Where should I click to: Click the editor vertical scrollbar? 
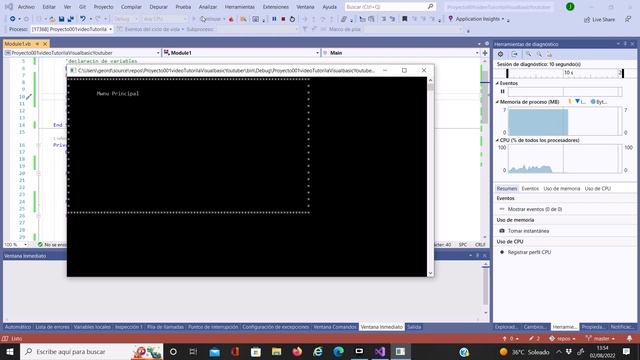[485, 148]
